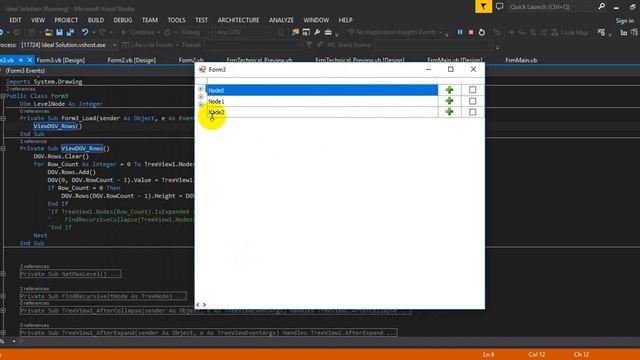Expand the Node2 tree node
This screenshot has width=640, height=360.
tap(201, 105)
